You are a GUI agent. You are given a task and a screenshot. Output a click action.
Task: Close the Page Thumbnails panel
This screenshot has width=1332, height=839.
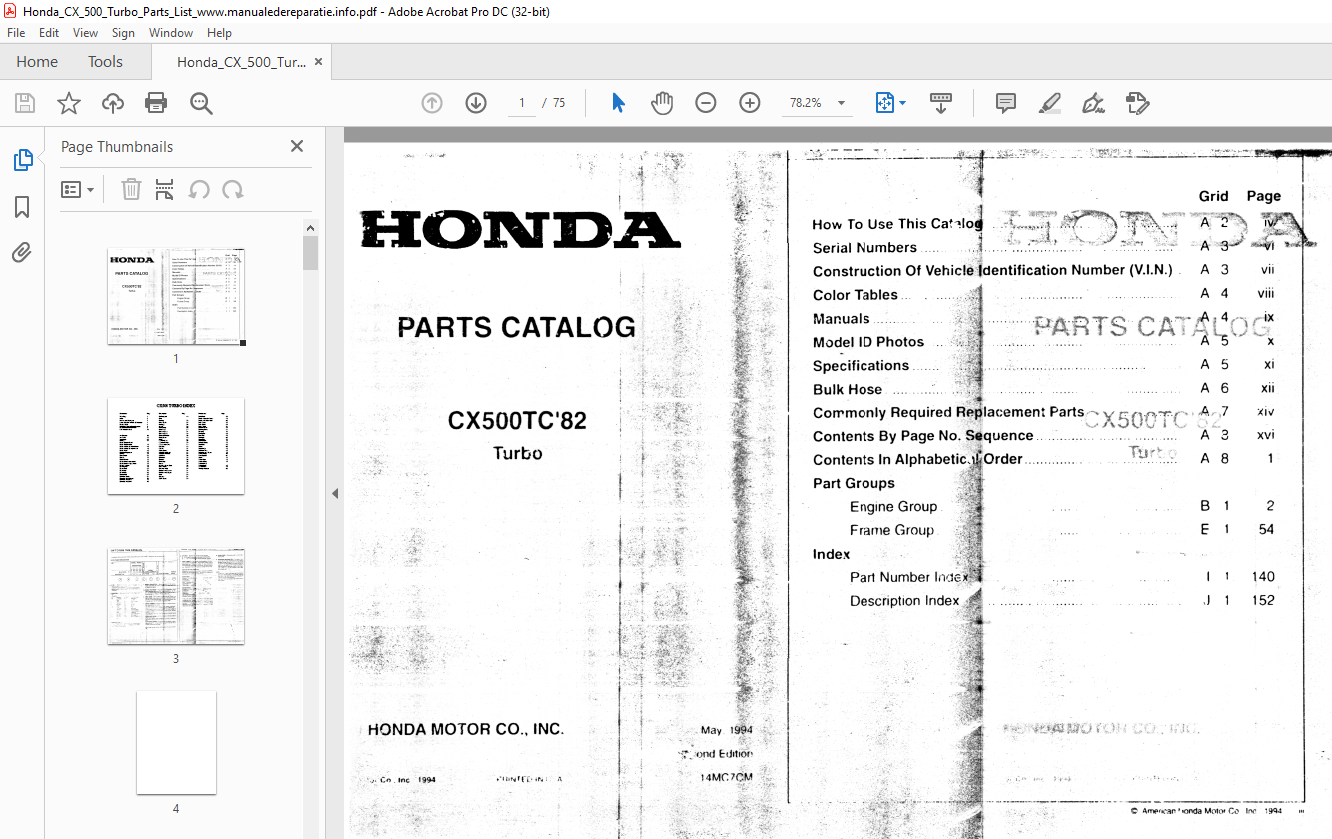[x=297, y=146]
